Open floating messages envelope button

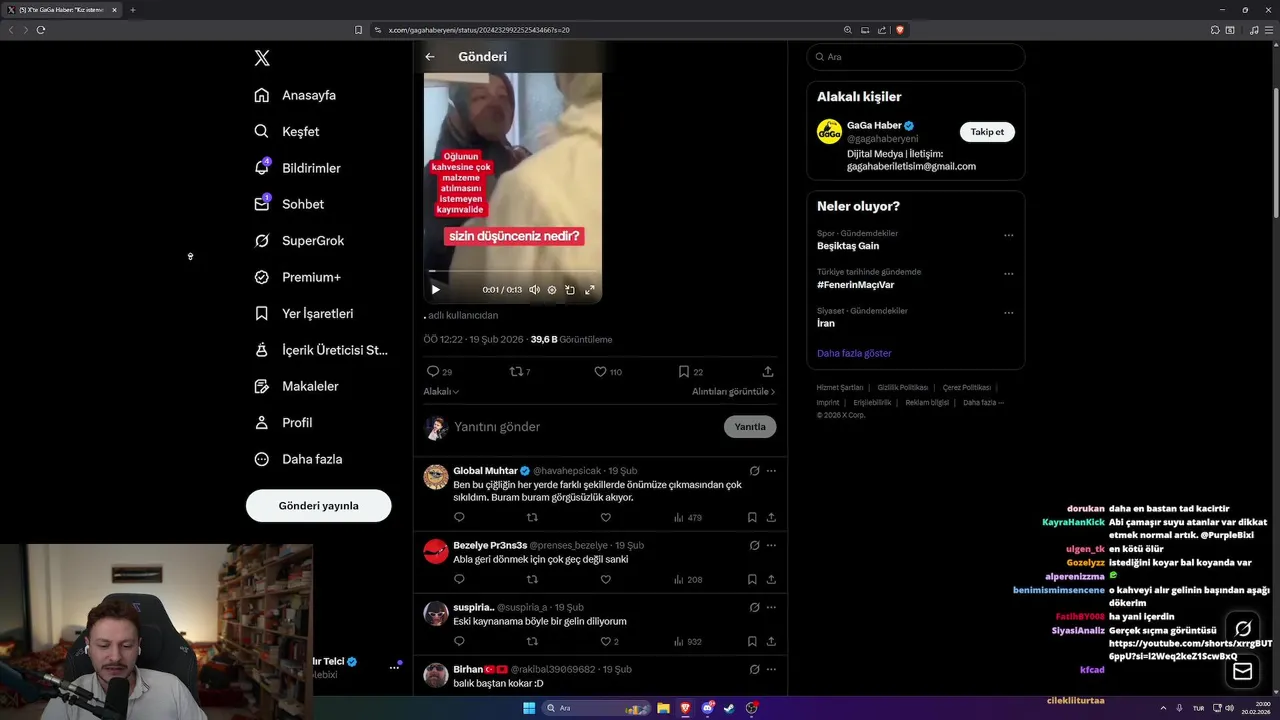click(x=1243, y=672)
